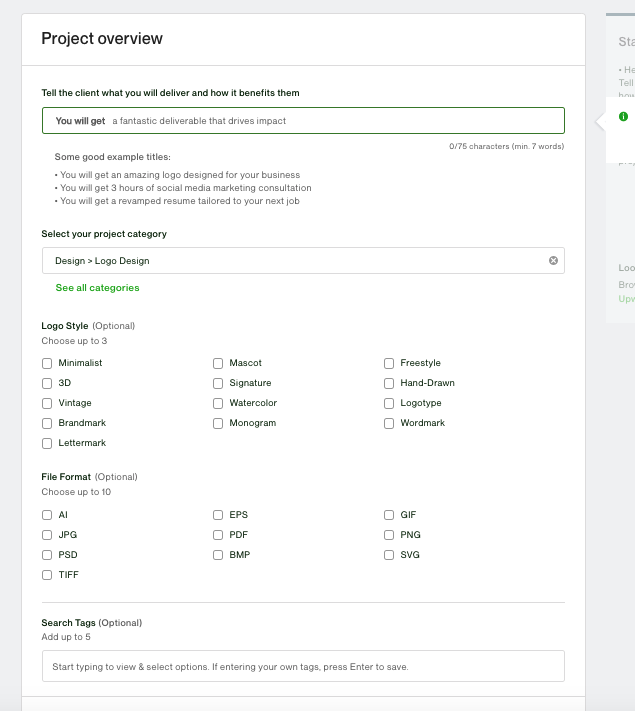This screenshot has height=711, width=635.
Task: Select the GIF file format checkbox
Action: [x=391, y=515]
